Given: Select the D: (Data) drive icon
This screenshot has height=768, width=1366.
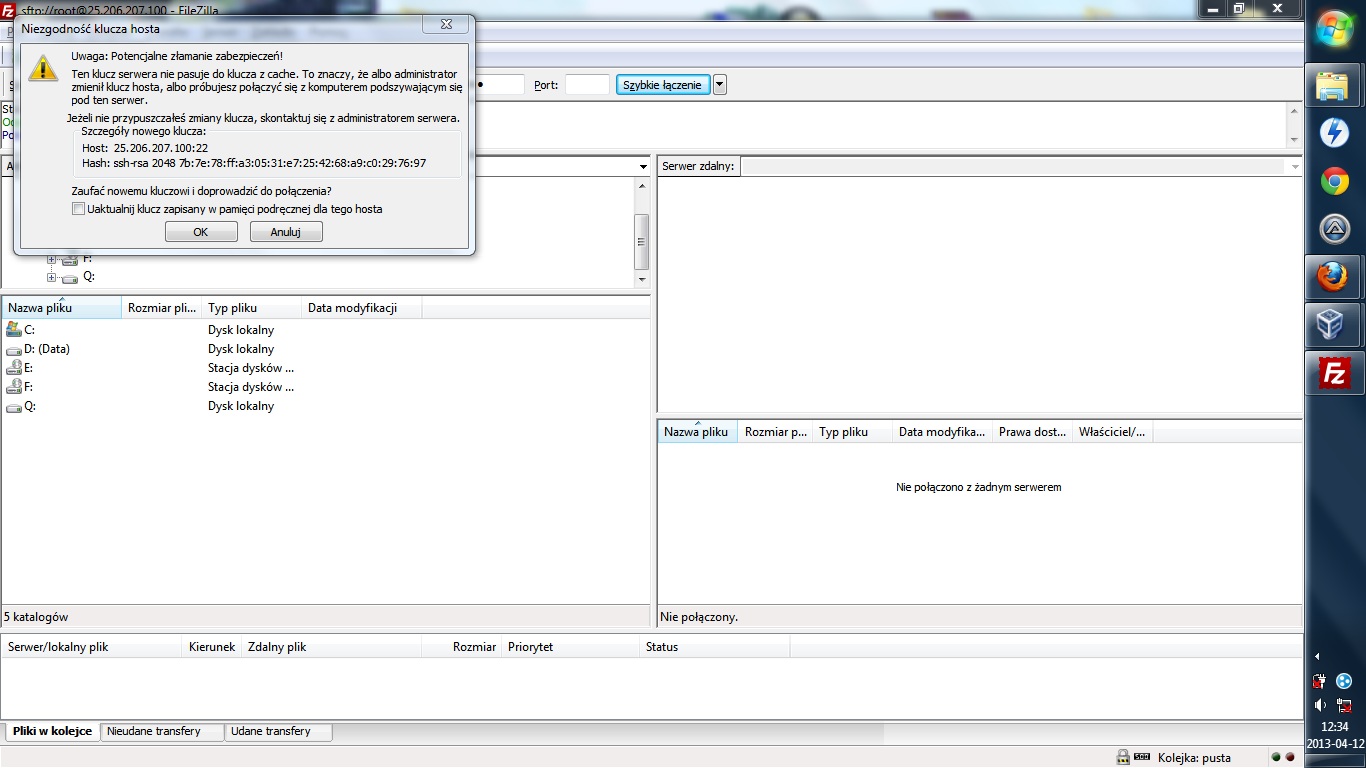Looking at the screenshot, I should coord(14,349).
